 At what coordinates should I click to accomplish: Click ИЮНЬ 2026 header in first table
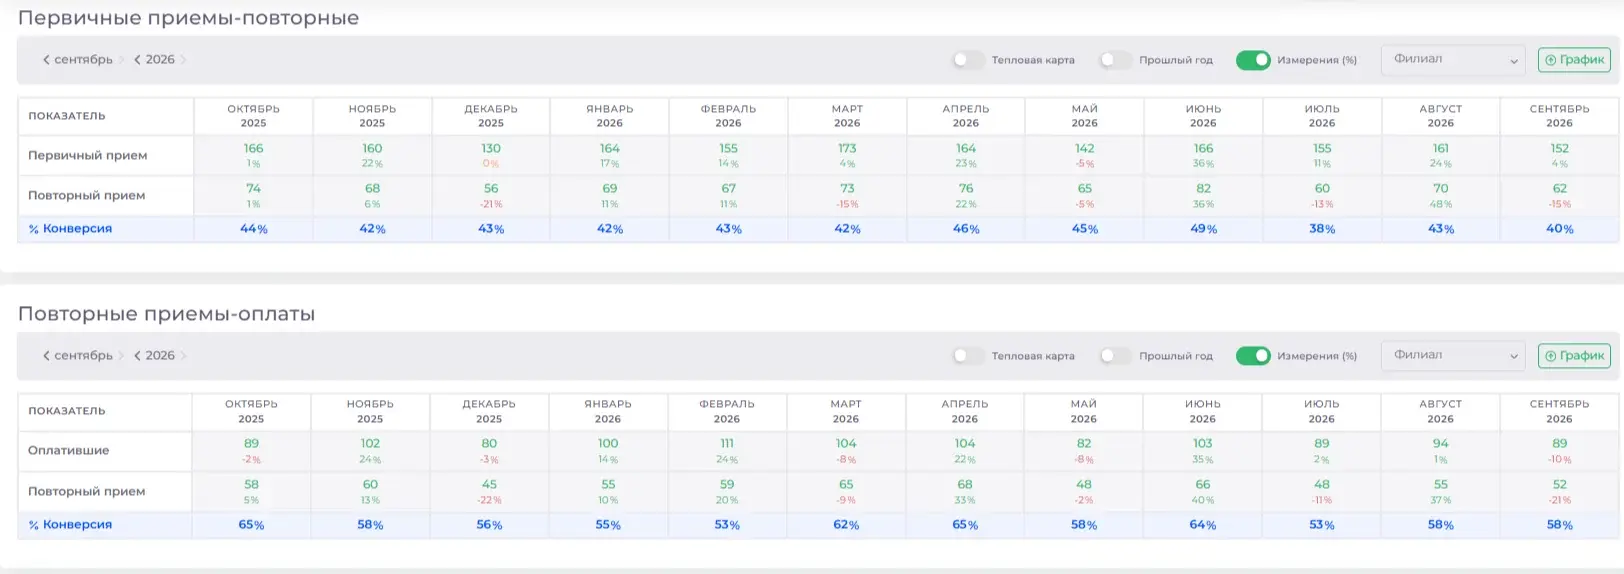pyautogui.click(x=1203, y=116)
